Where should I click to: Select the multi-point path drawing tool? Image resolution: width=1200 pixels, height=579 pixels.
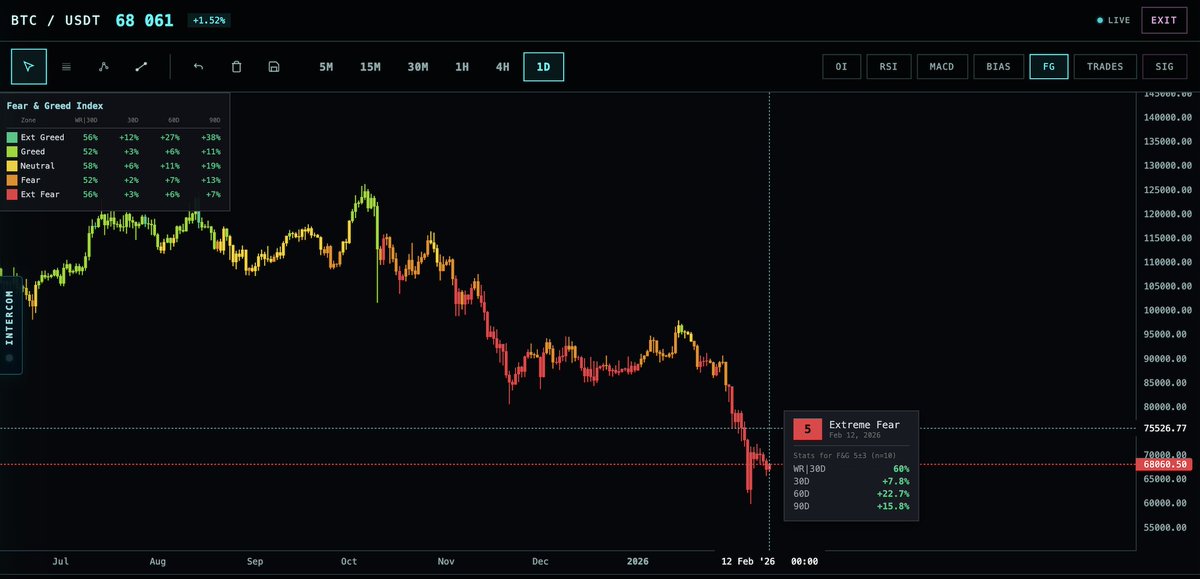[103, 67]
